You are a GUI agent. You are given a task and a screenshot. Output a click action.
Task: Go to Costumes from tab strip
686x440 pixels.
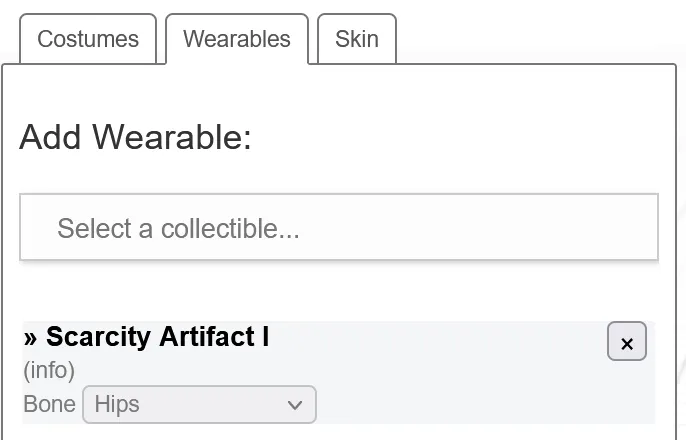88,39
